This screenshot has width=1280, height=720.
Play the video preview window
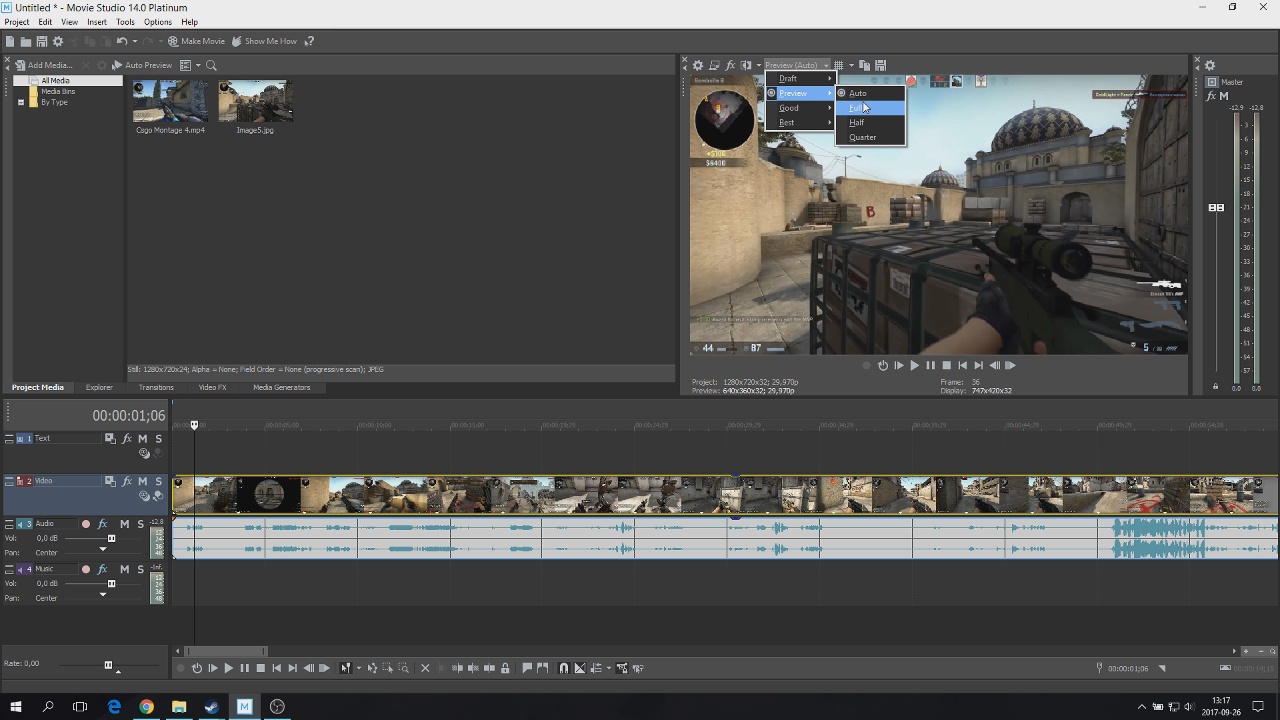coord(914,366)
